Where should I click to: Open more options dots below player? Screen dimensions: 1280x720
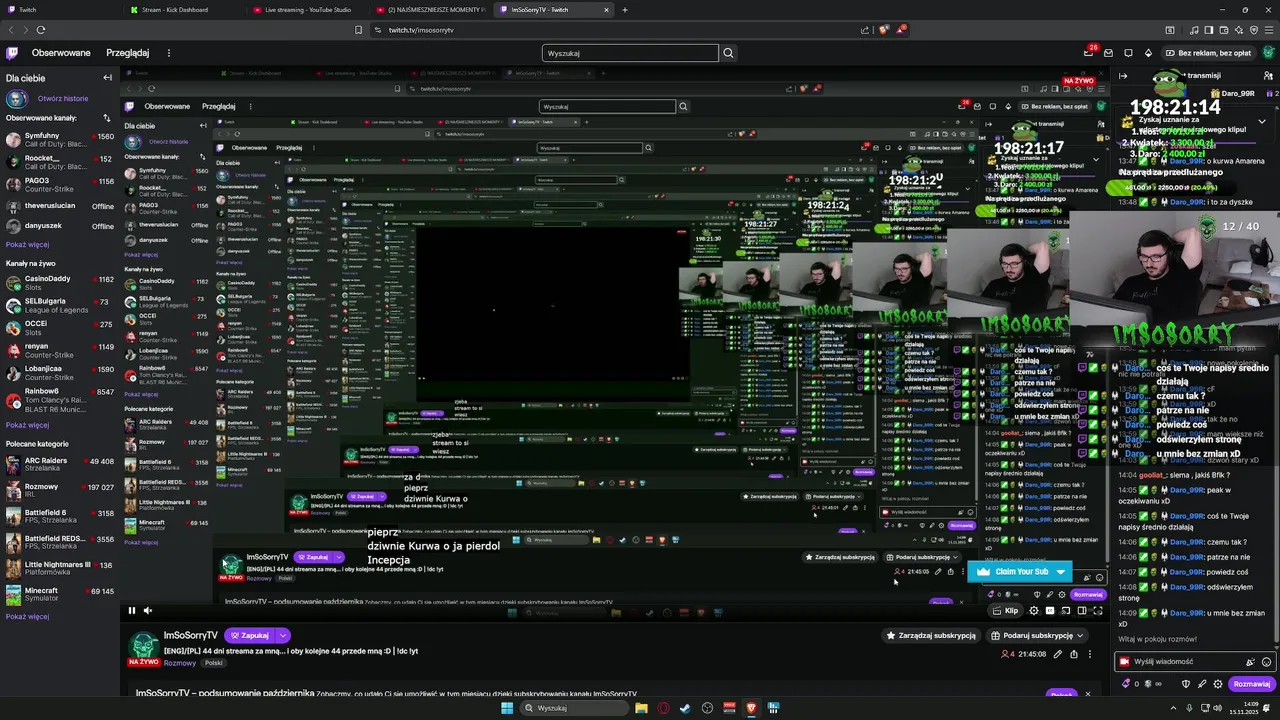(1090, 654)
